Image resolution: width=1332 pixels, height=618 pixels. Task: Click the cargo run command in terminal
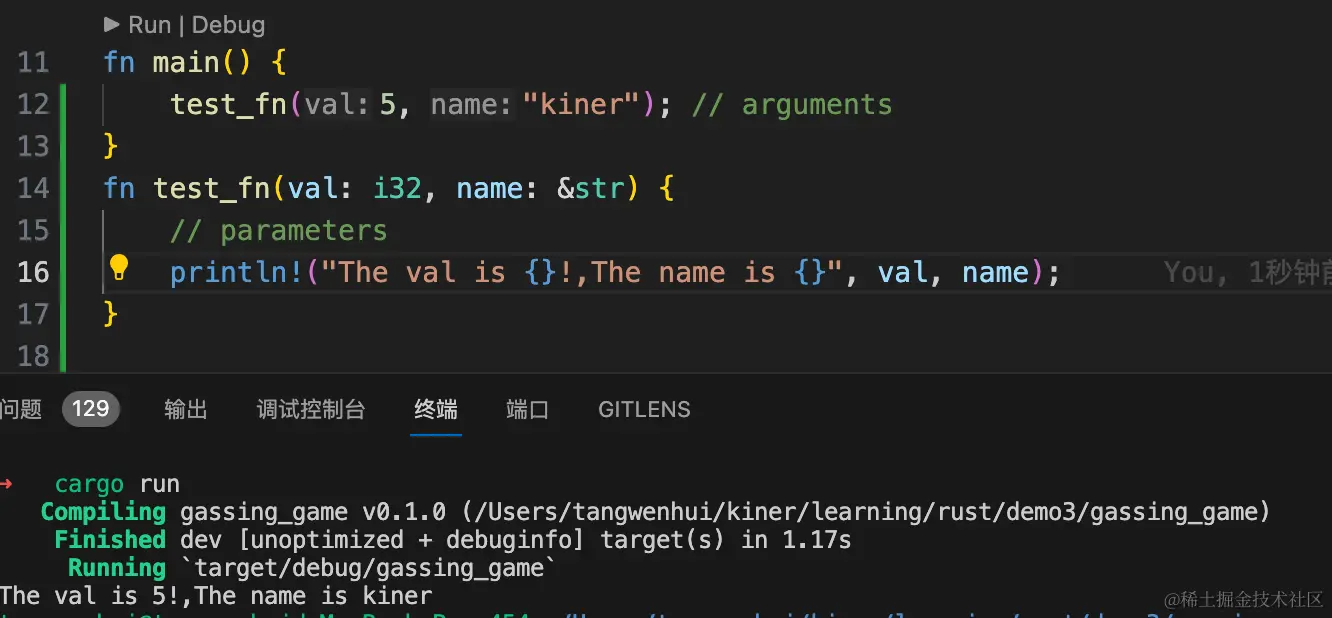click(117, 485)
